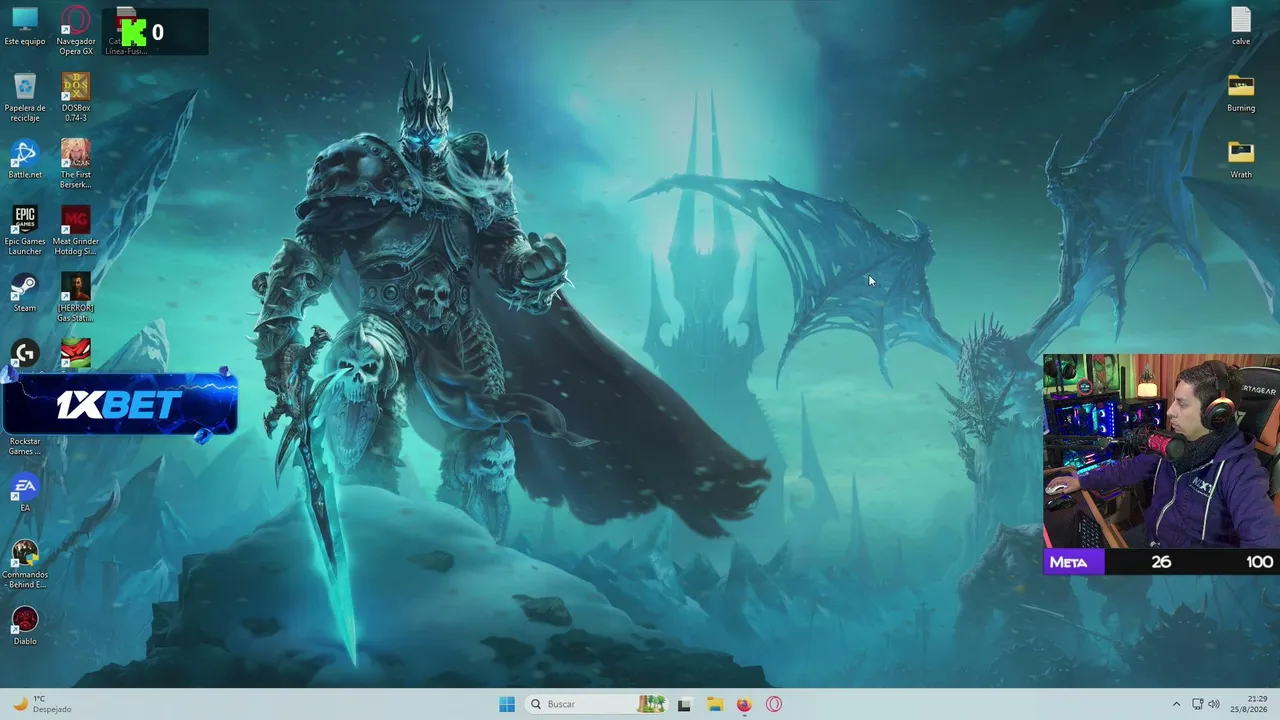The width and height of the screenshot is (1280, 720).
Task: Open the Este equipo desktop icon
Action: pyautogui.click(x=25, y=27)
